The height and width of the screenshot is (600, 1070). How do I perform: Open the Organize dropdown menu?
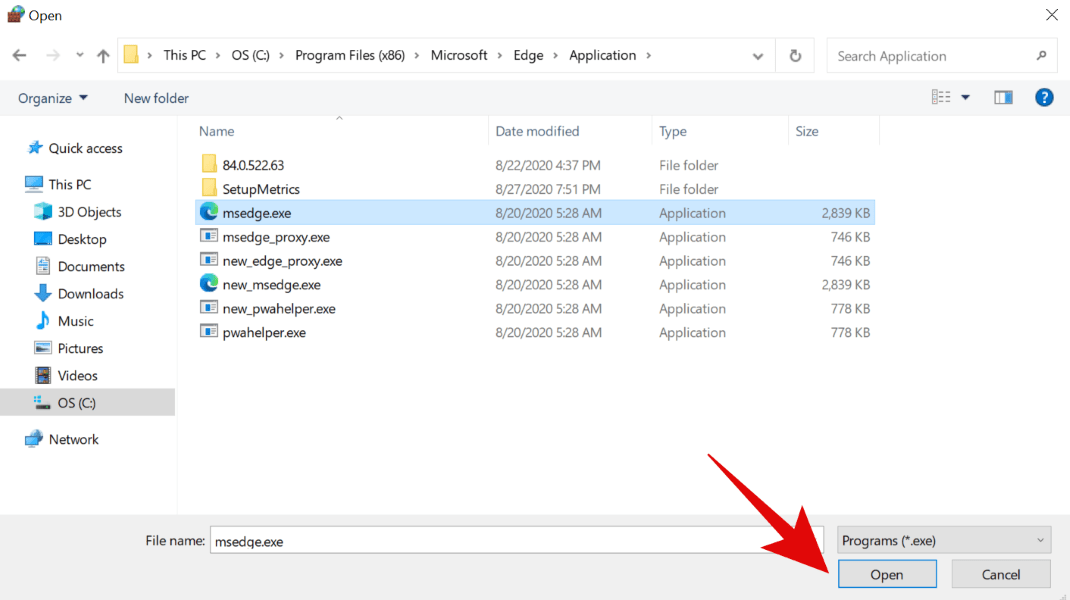tap(53, 98)
